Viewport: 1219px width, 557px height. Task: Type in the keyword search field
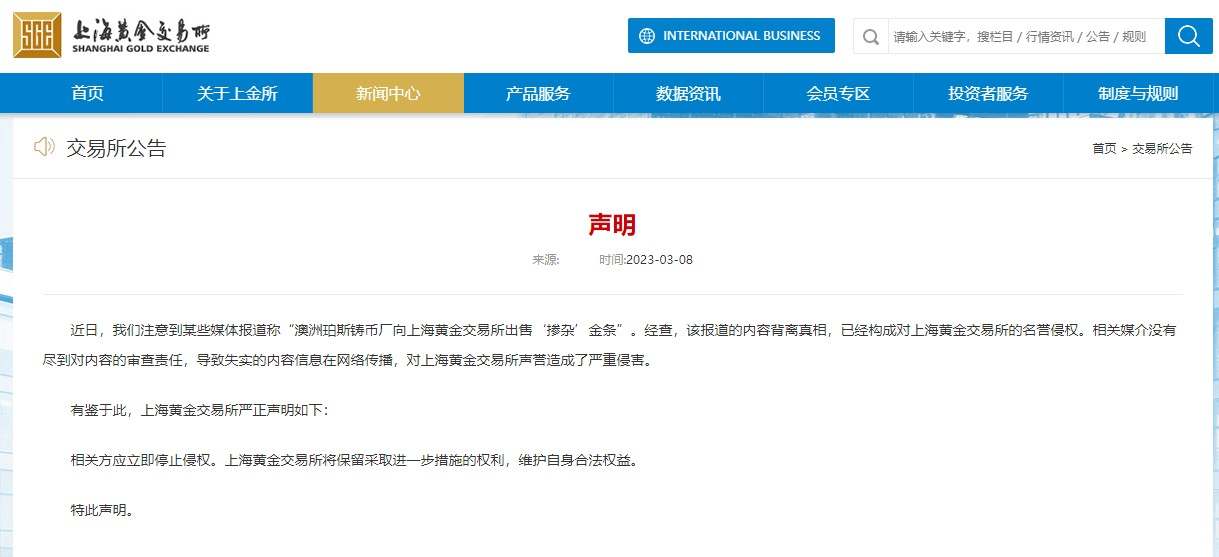1020,37
